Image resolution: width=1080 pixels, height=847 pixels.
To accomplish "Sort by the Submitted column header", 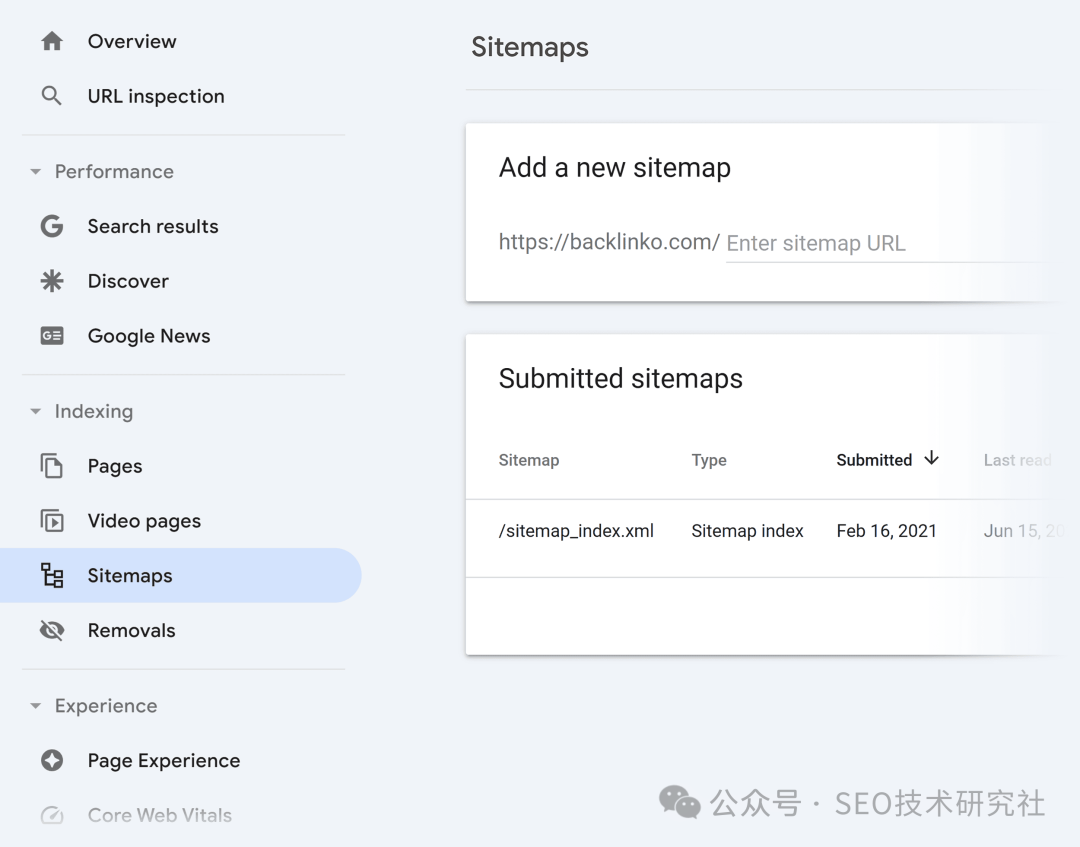I will click(874, 460).
